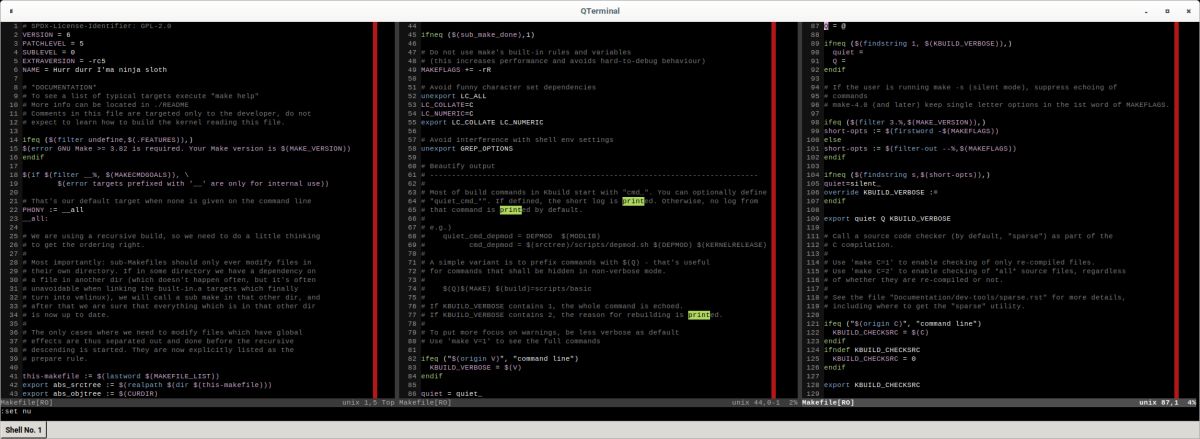1200x439 pixels.
Task: Click the "quiet = quiet_" line
Action: coord(451,393)
